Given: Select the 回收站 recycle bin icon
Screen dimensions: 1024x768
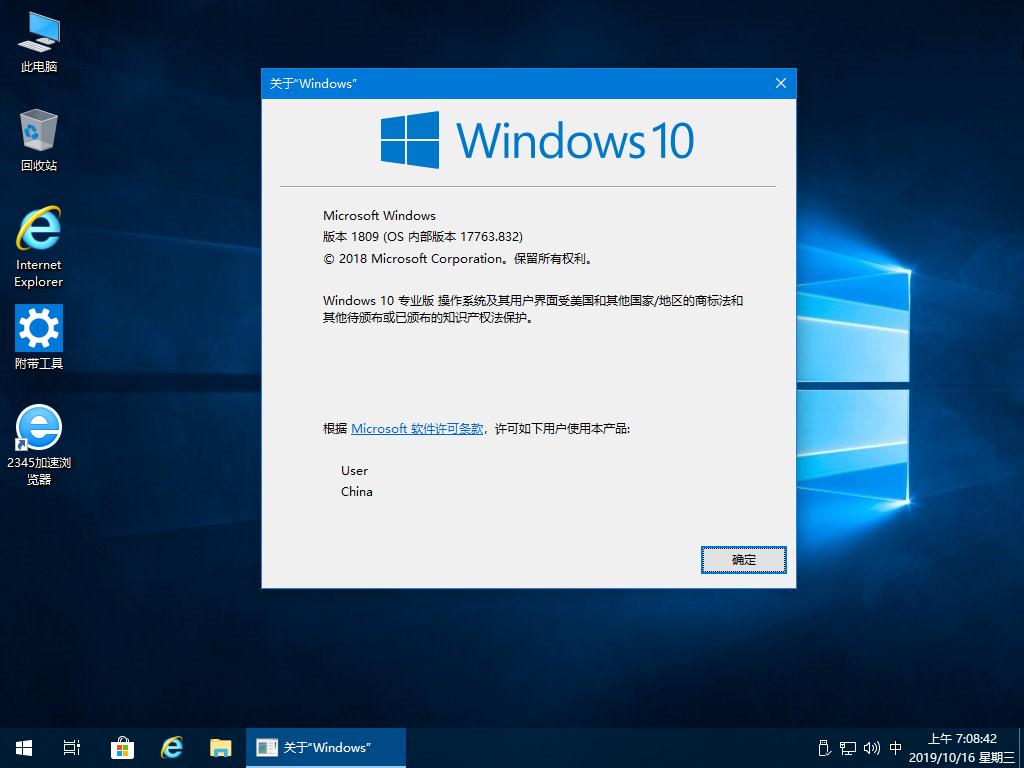Looking at the screenshot, I should pyautogui.click(x=39, y=140).
